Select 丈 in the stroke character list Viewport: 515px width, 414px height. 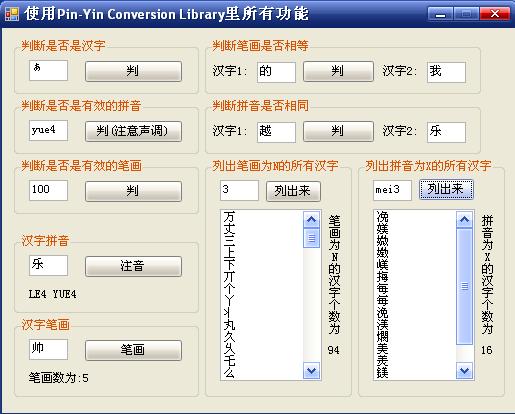click(229, 228)
